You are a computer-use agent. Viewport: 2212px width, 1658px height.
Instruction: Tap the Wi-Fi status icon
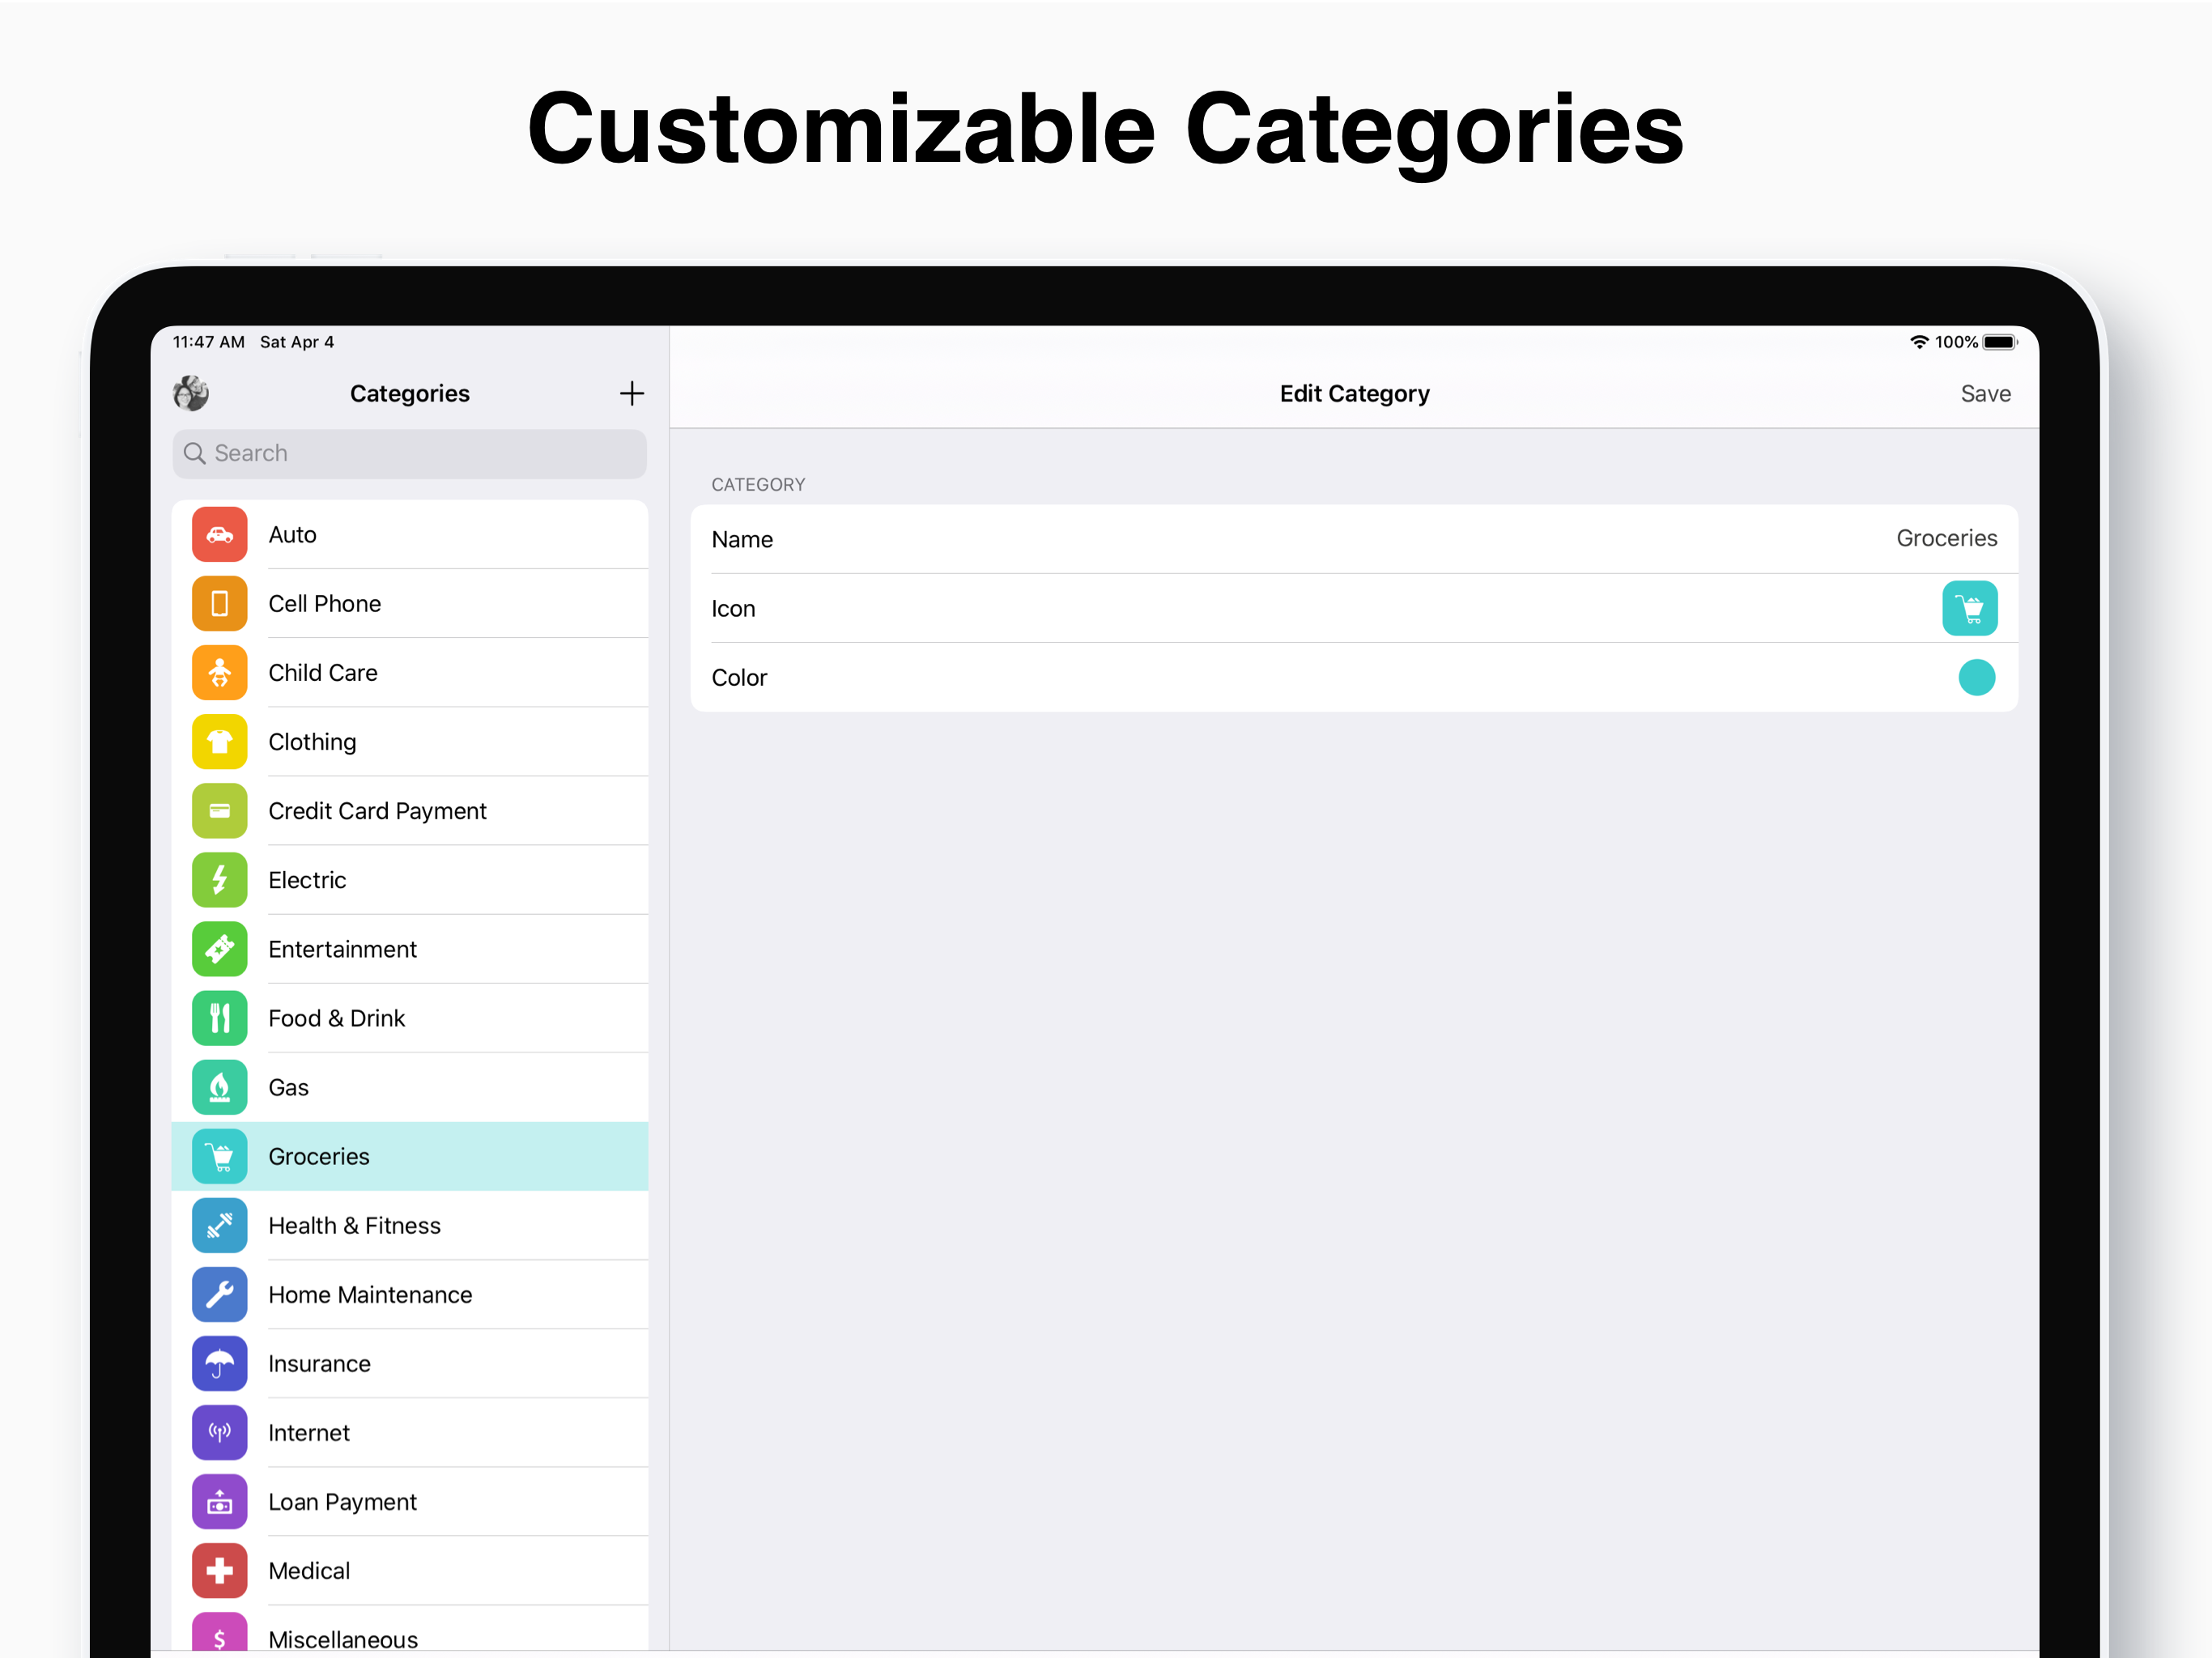point(1918,342)
